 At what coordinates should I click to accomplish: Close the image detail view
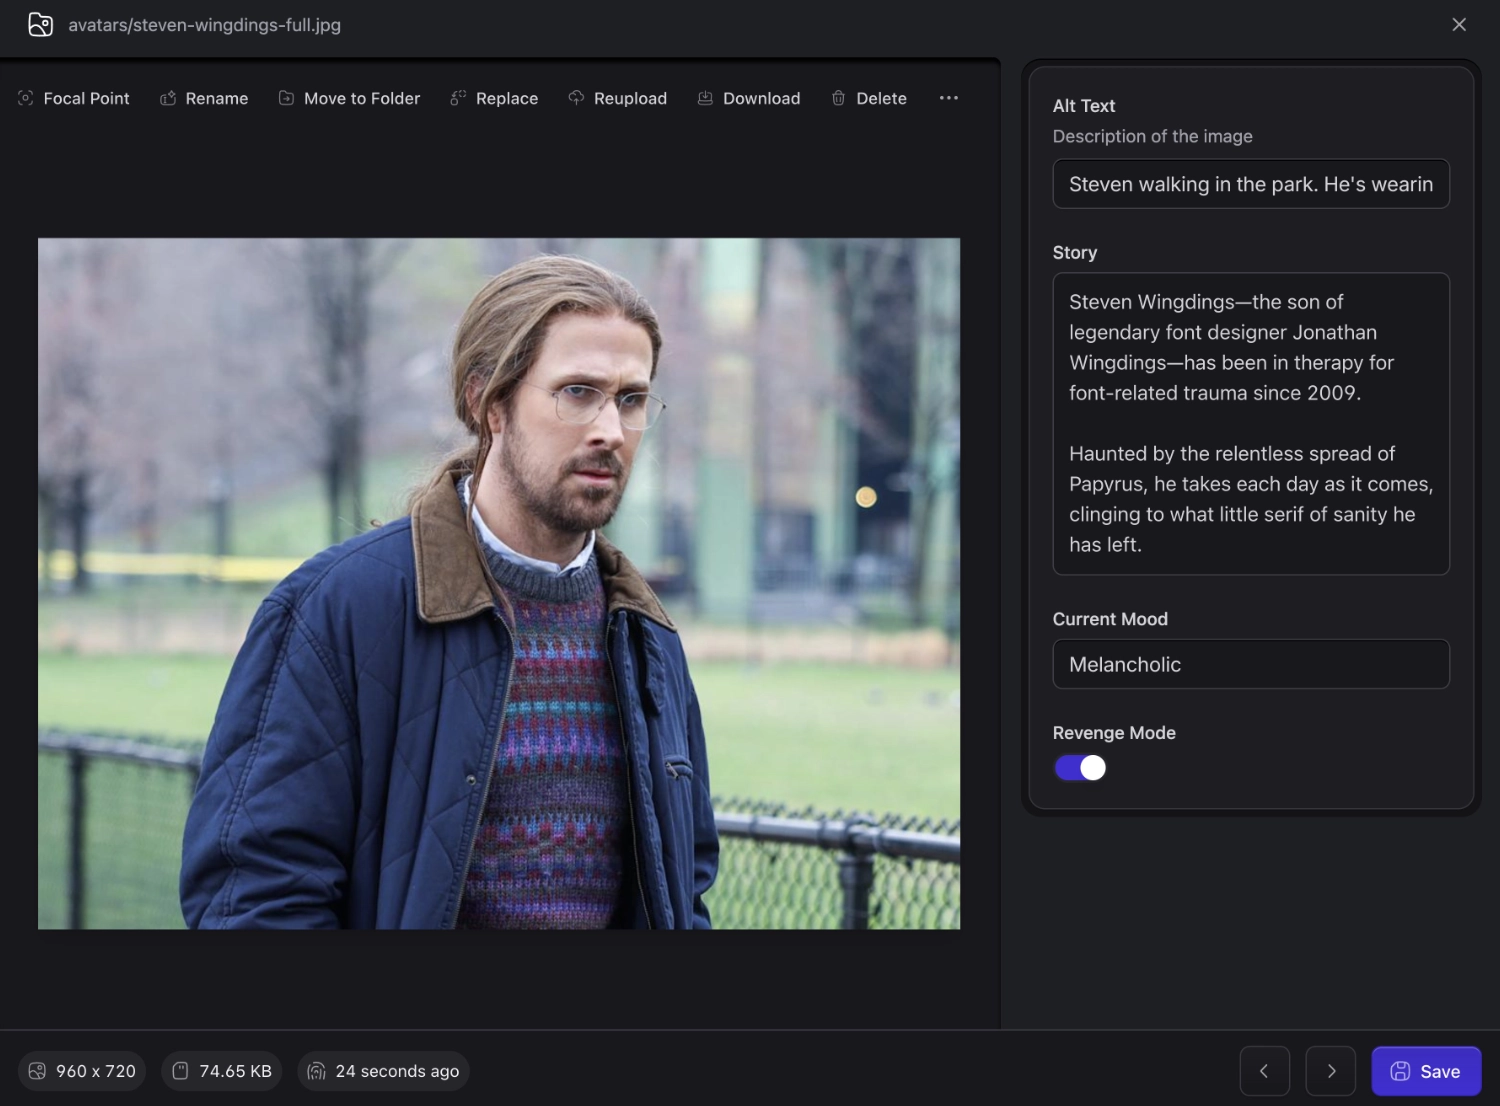coord(1458,24)
